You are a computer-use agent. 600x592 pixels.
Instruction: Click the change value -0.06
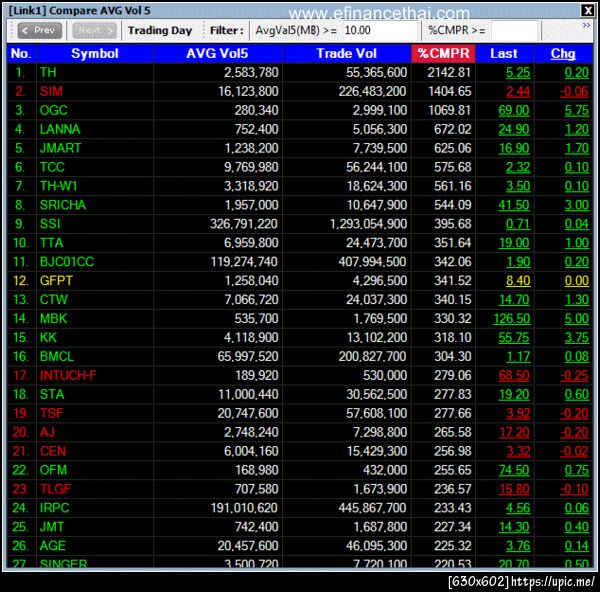(574, 91)
